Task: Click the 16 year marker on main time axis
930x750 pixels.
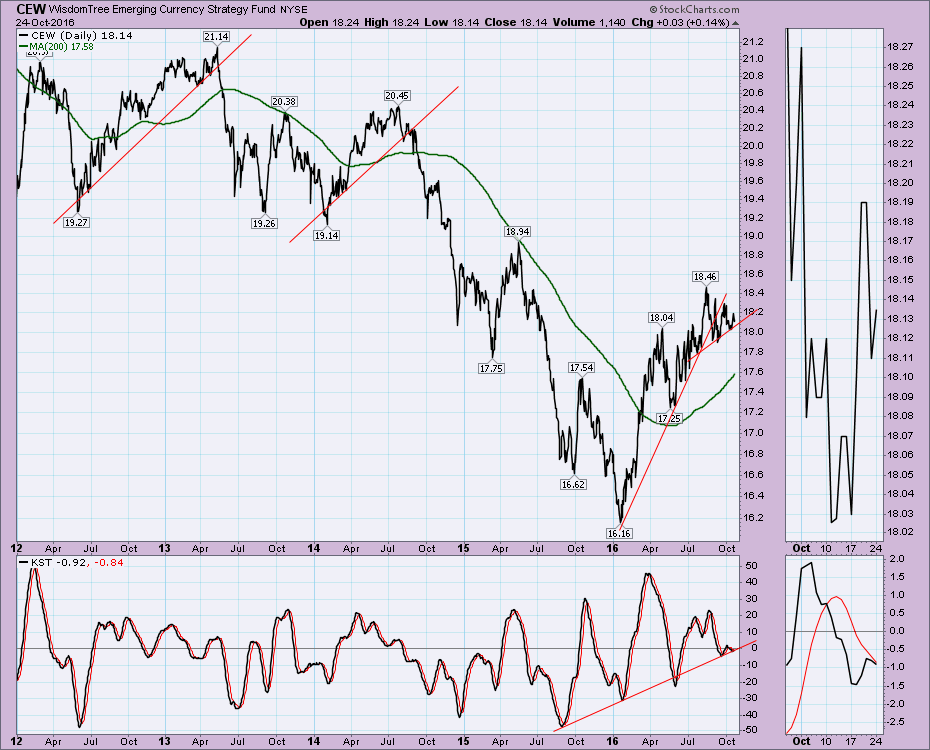Action: pos(613,548)
